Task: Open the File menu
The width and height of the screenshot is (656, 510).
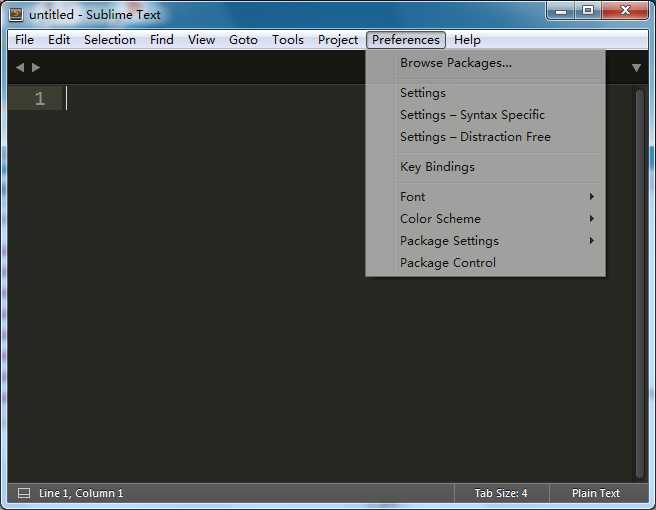Action: coord(24,40)
